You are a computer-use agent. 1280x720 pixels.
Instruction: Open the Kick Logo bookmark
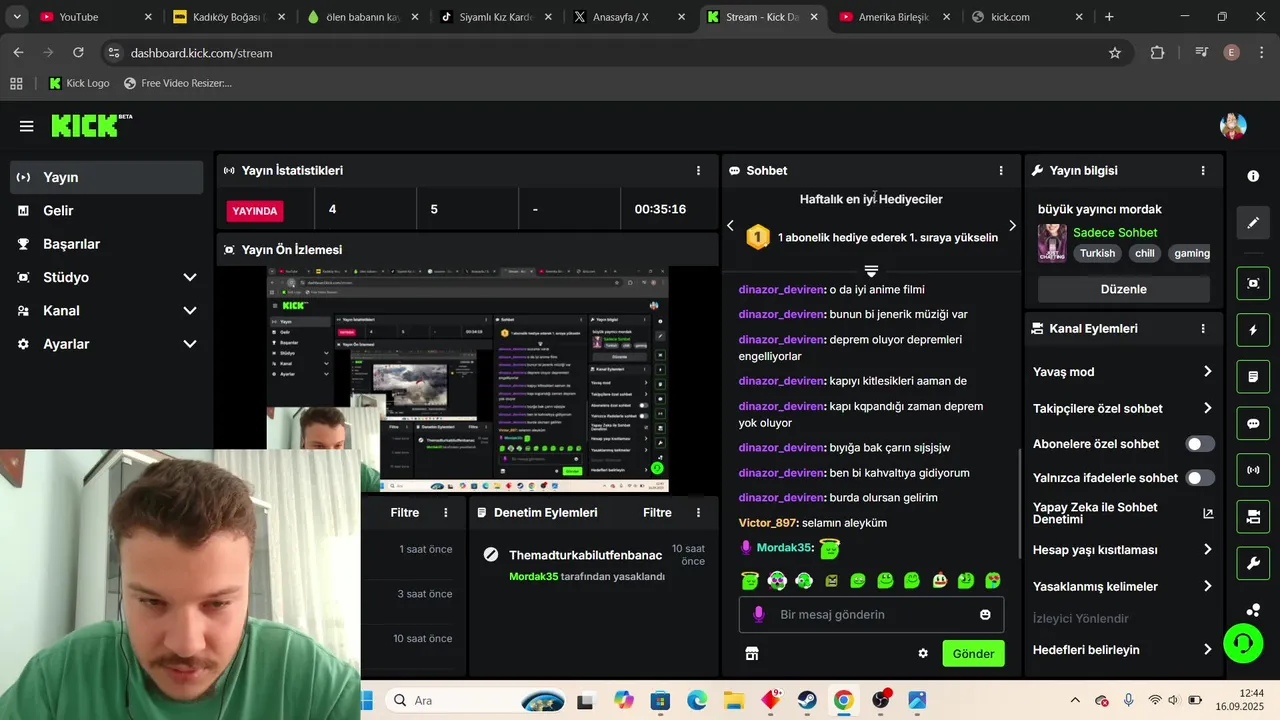pos(79,83)
